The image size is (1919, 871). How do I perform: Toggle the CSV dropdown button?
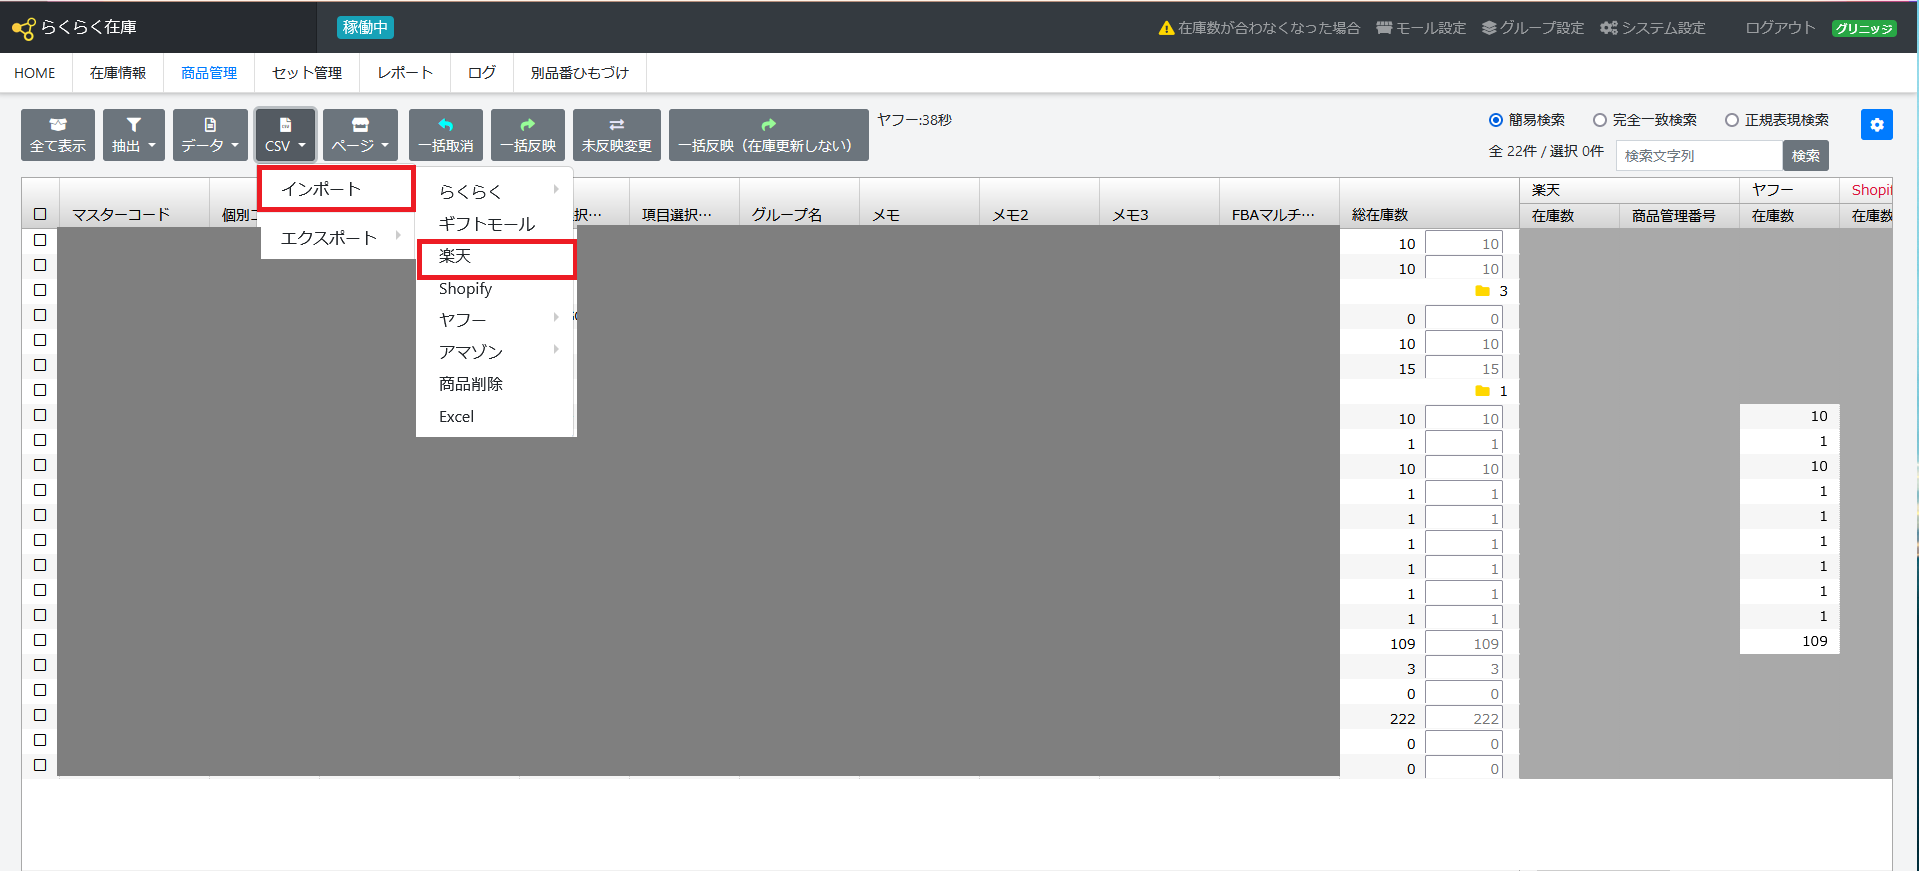pos(285,135)
